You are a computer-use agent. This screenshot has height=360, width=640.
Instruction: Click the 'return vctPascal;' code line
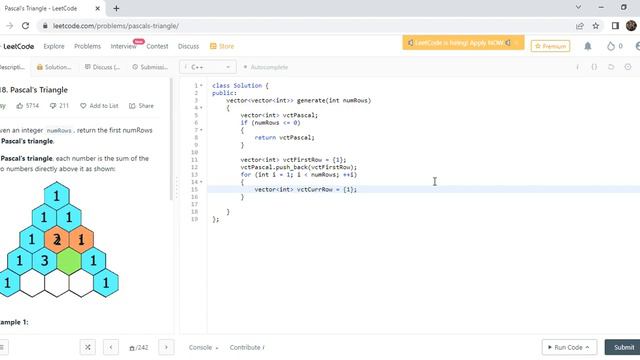[x=284, y=138]
